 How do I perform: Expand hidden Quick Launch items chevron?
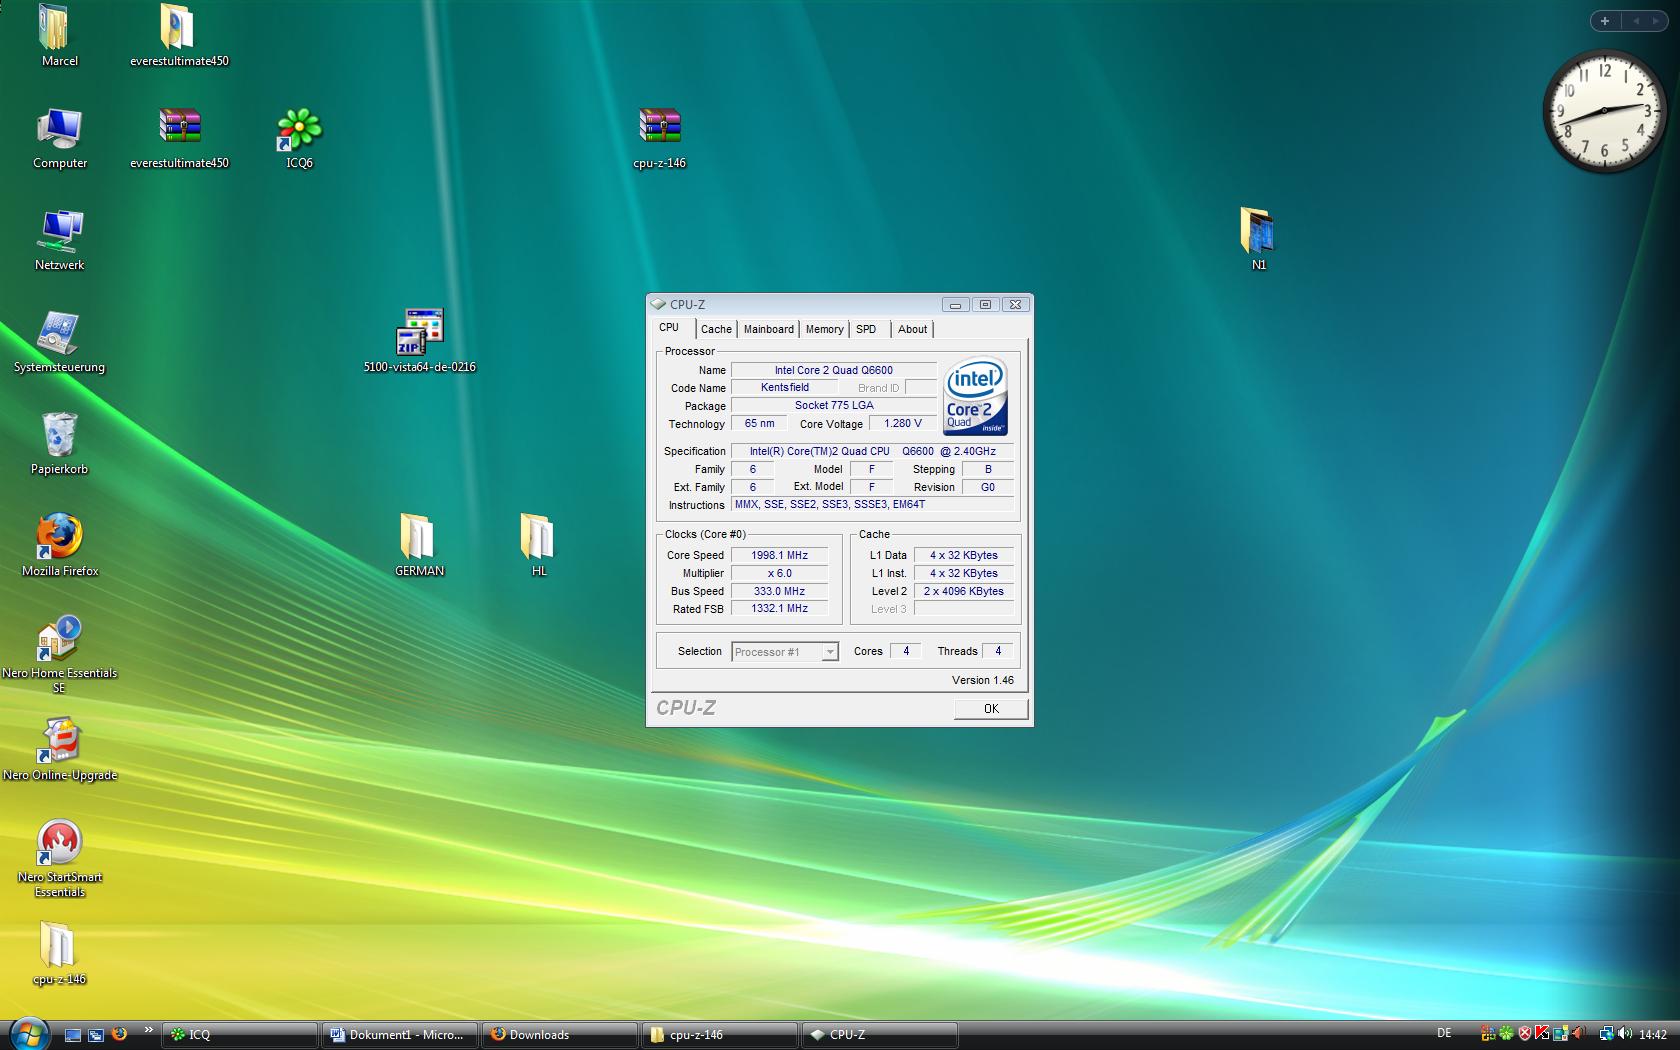pyautogui.click(x=149, y=1030)
